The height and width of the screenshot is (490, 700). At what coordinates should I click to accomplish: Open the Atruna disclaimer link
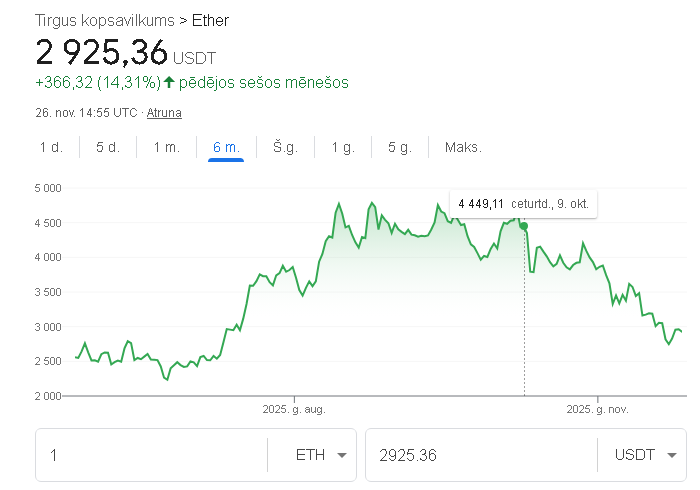(164, 113)
